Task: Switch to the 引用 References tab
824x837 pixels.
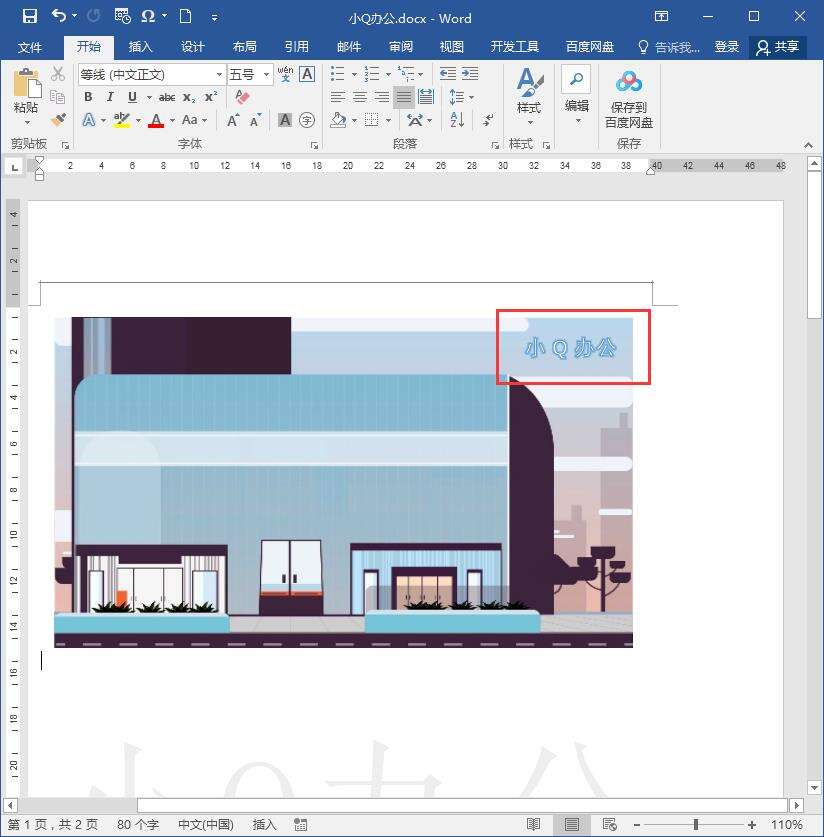Action: tap(296, 47)
